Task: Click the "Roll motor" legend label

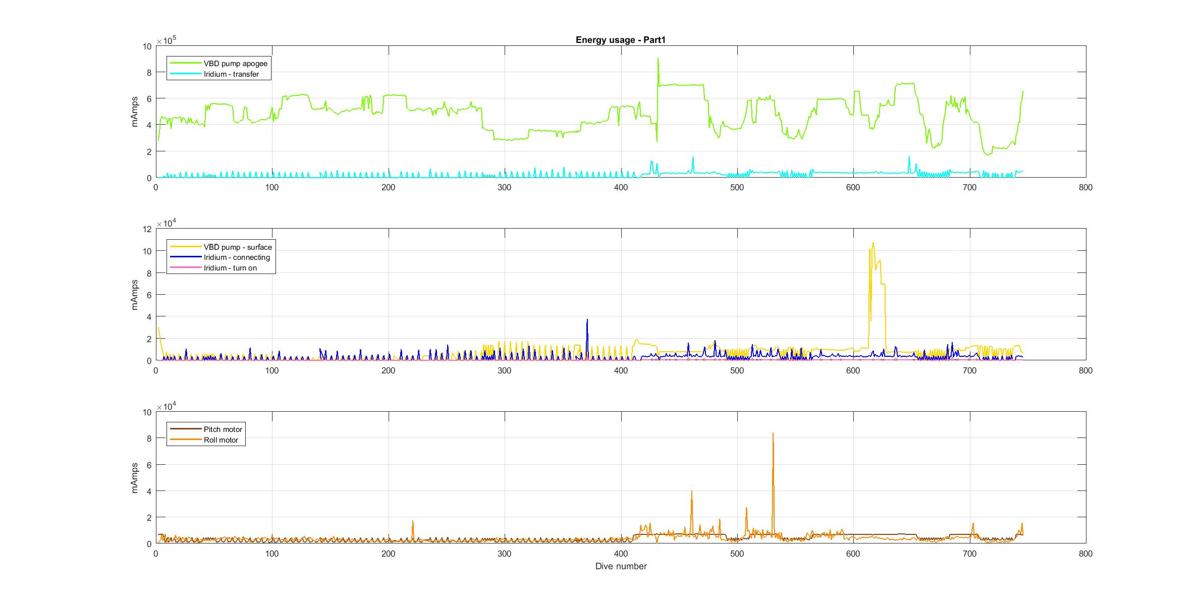Action: pyautogui.click(x=221, y=439)
